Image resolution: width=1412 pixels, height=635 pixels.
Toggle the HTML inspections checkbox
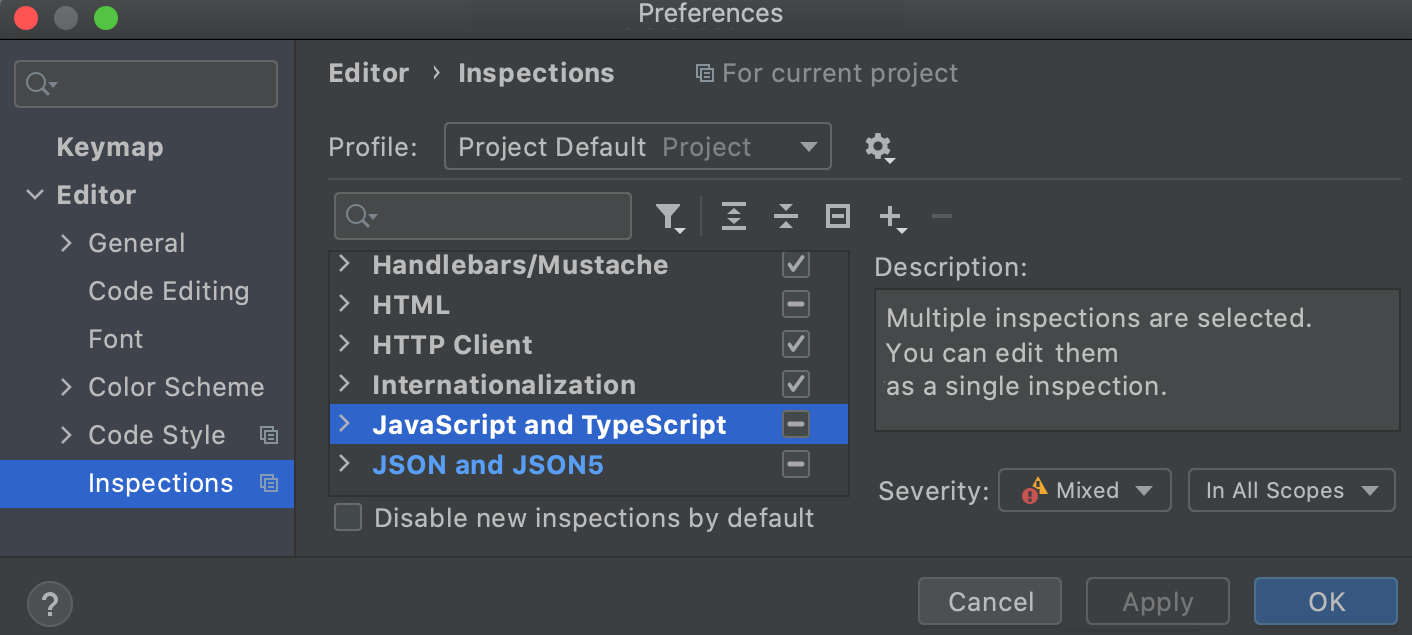point(795,304)
